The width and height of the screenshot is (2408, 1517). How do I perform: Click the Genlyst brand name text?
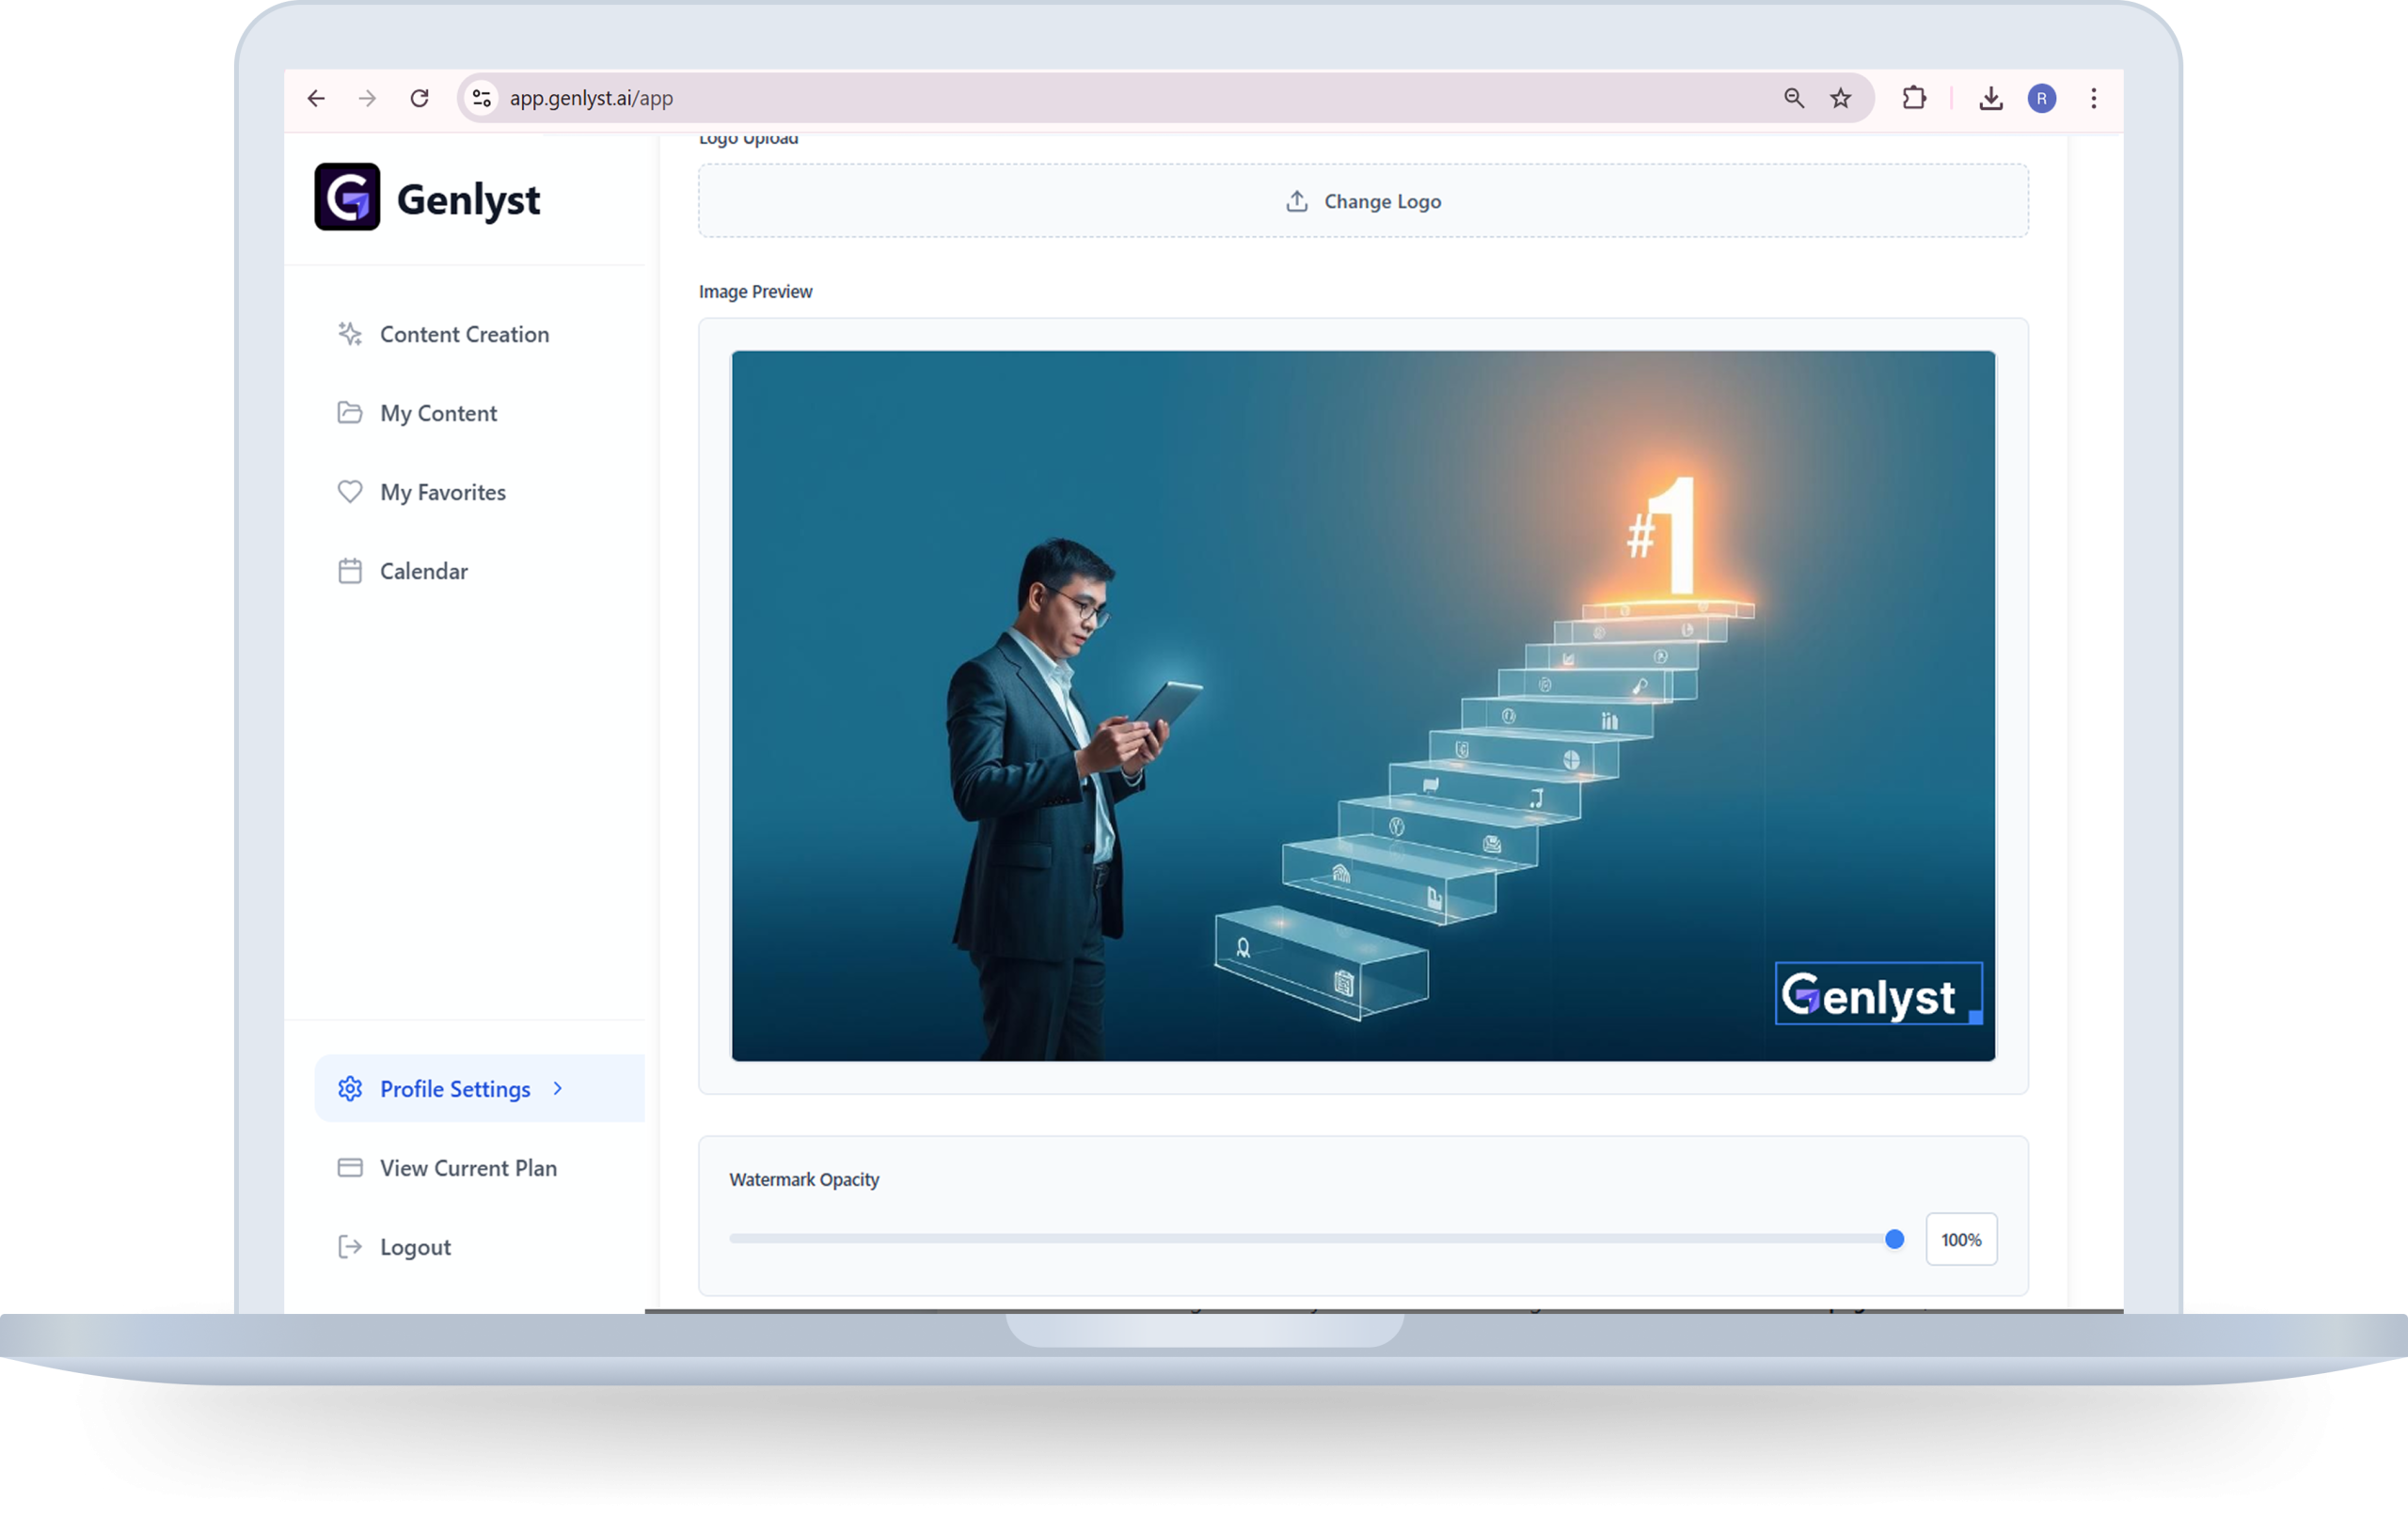pyautogui.click(x=468, y=200)
